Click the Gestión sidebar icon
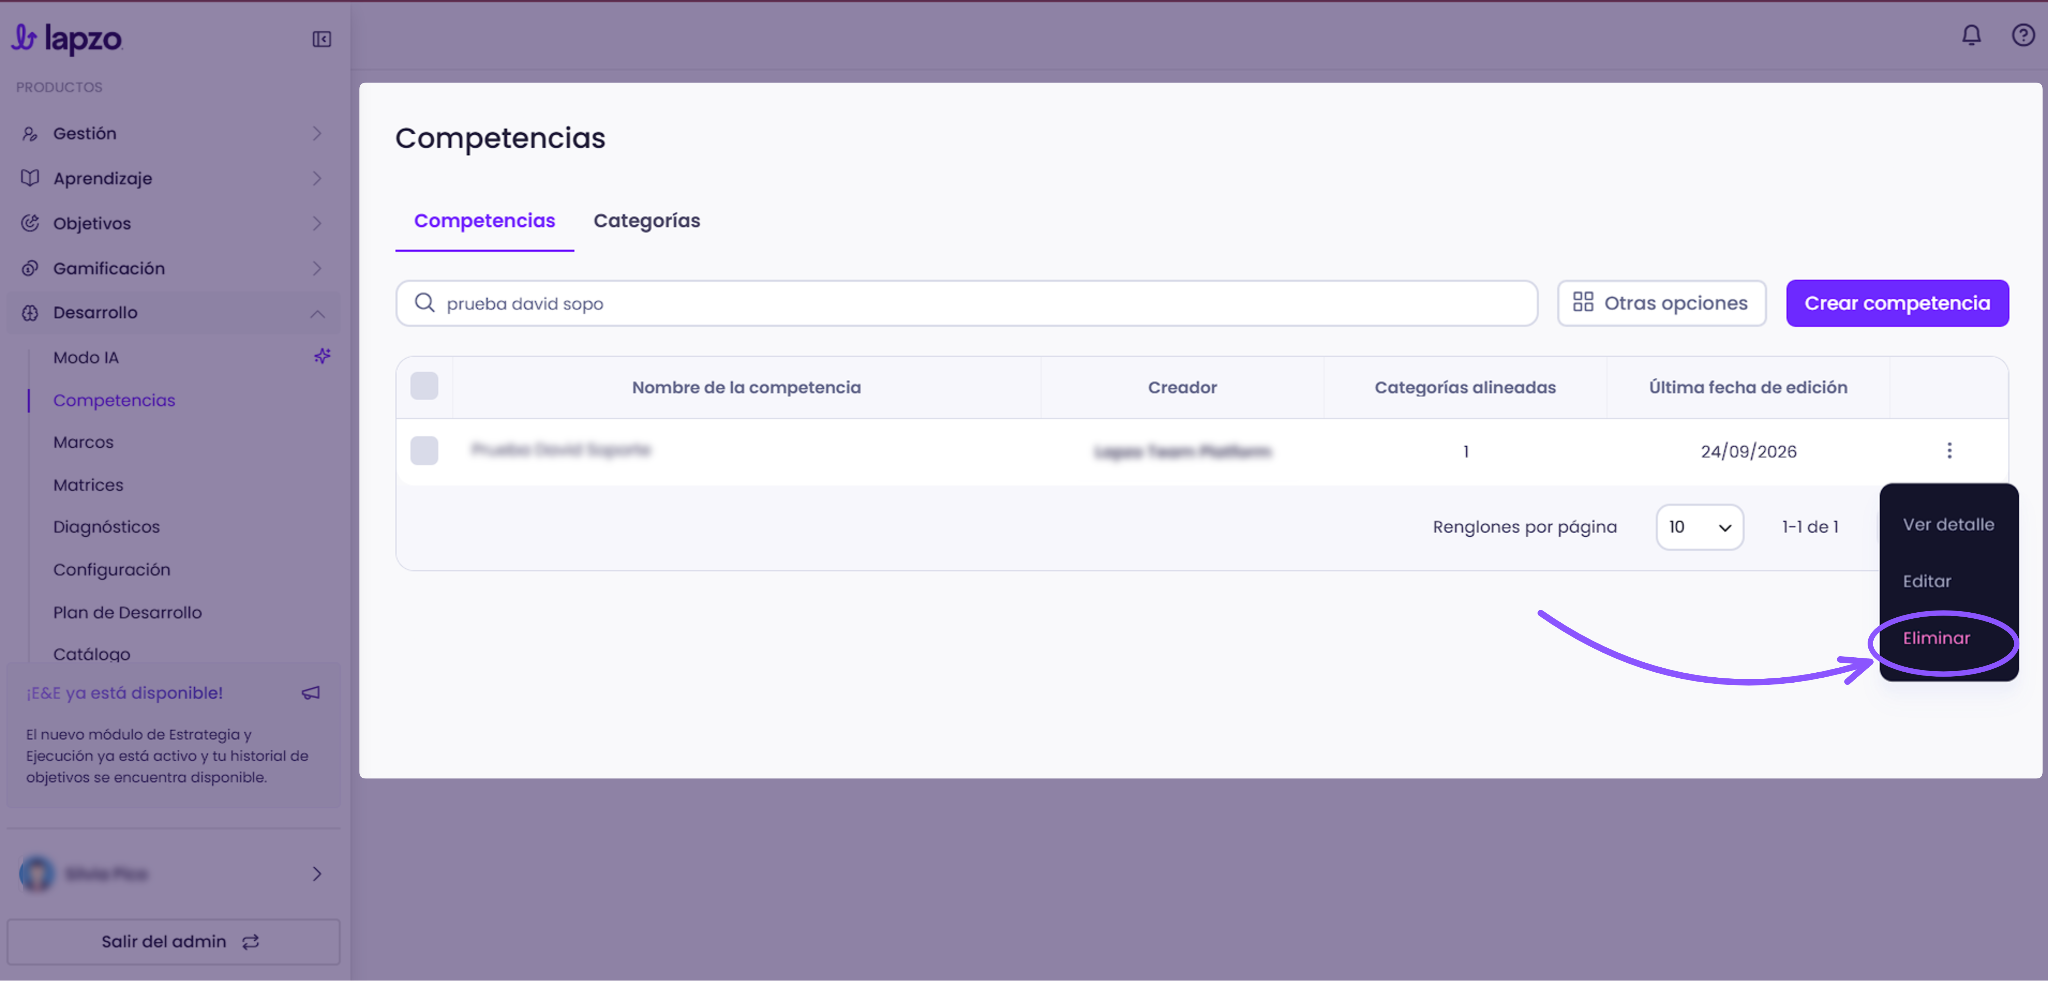 (x=30, y=134)
